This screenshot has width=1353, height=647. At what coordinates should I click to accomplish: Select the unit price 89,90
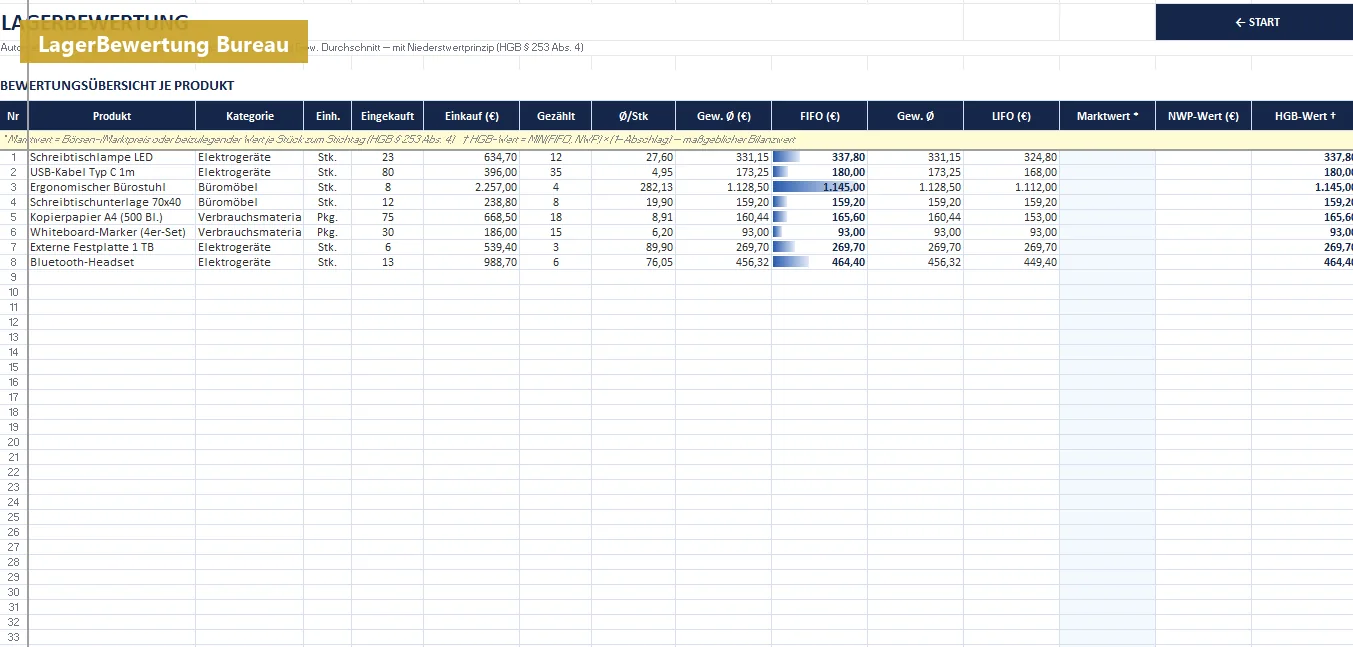click(x=634, y=247)
